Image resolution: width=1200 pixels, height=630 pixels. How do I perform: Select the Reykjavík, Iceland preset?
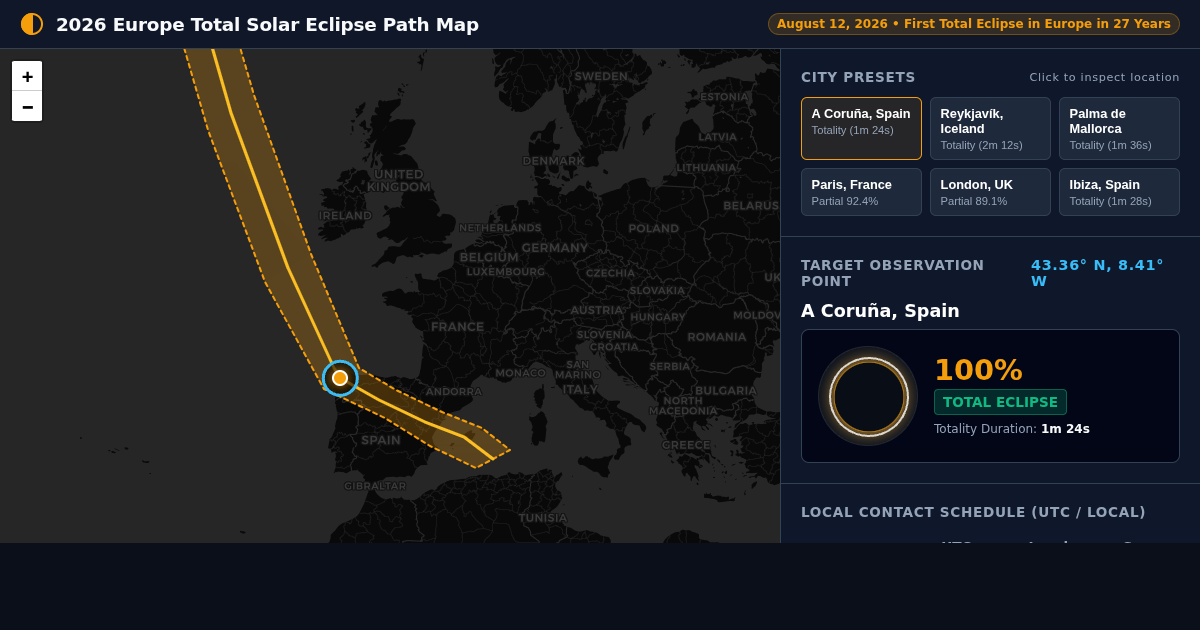(990, 128)
